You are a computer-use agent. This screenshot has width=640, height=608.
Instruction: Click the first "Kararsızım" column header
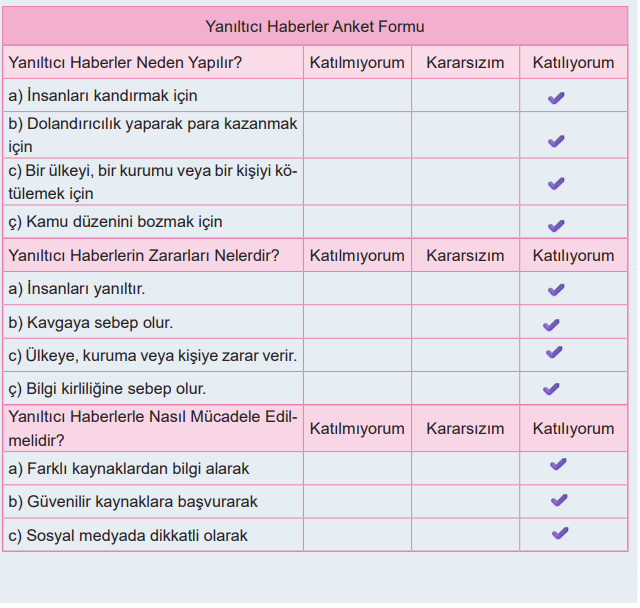(x=465, y=62)
